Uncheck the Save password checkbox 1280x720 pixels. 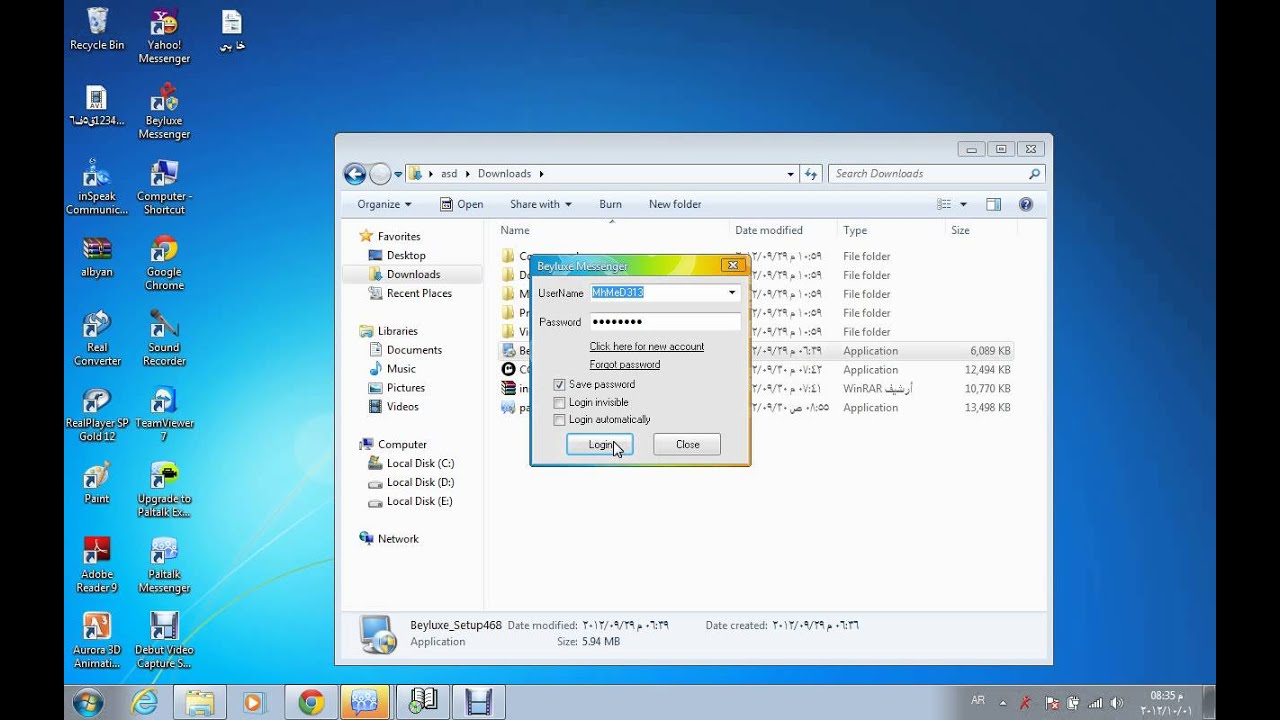[559, 384]
